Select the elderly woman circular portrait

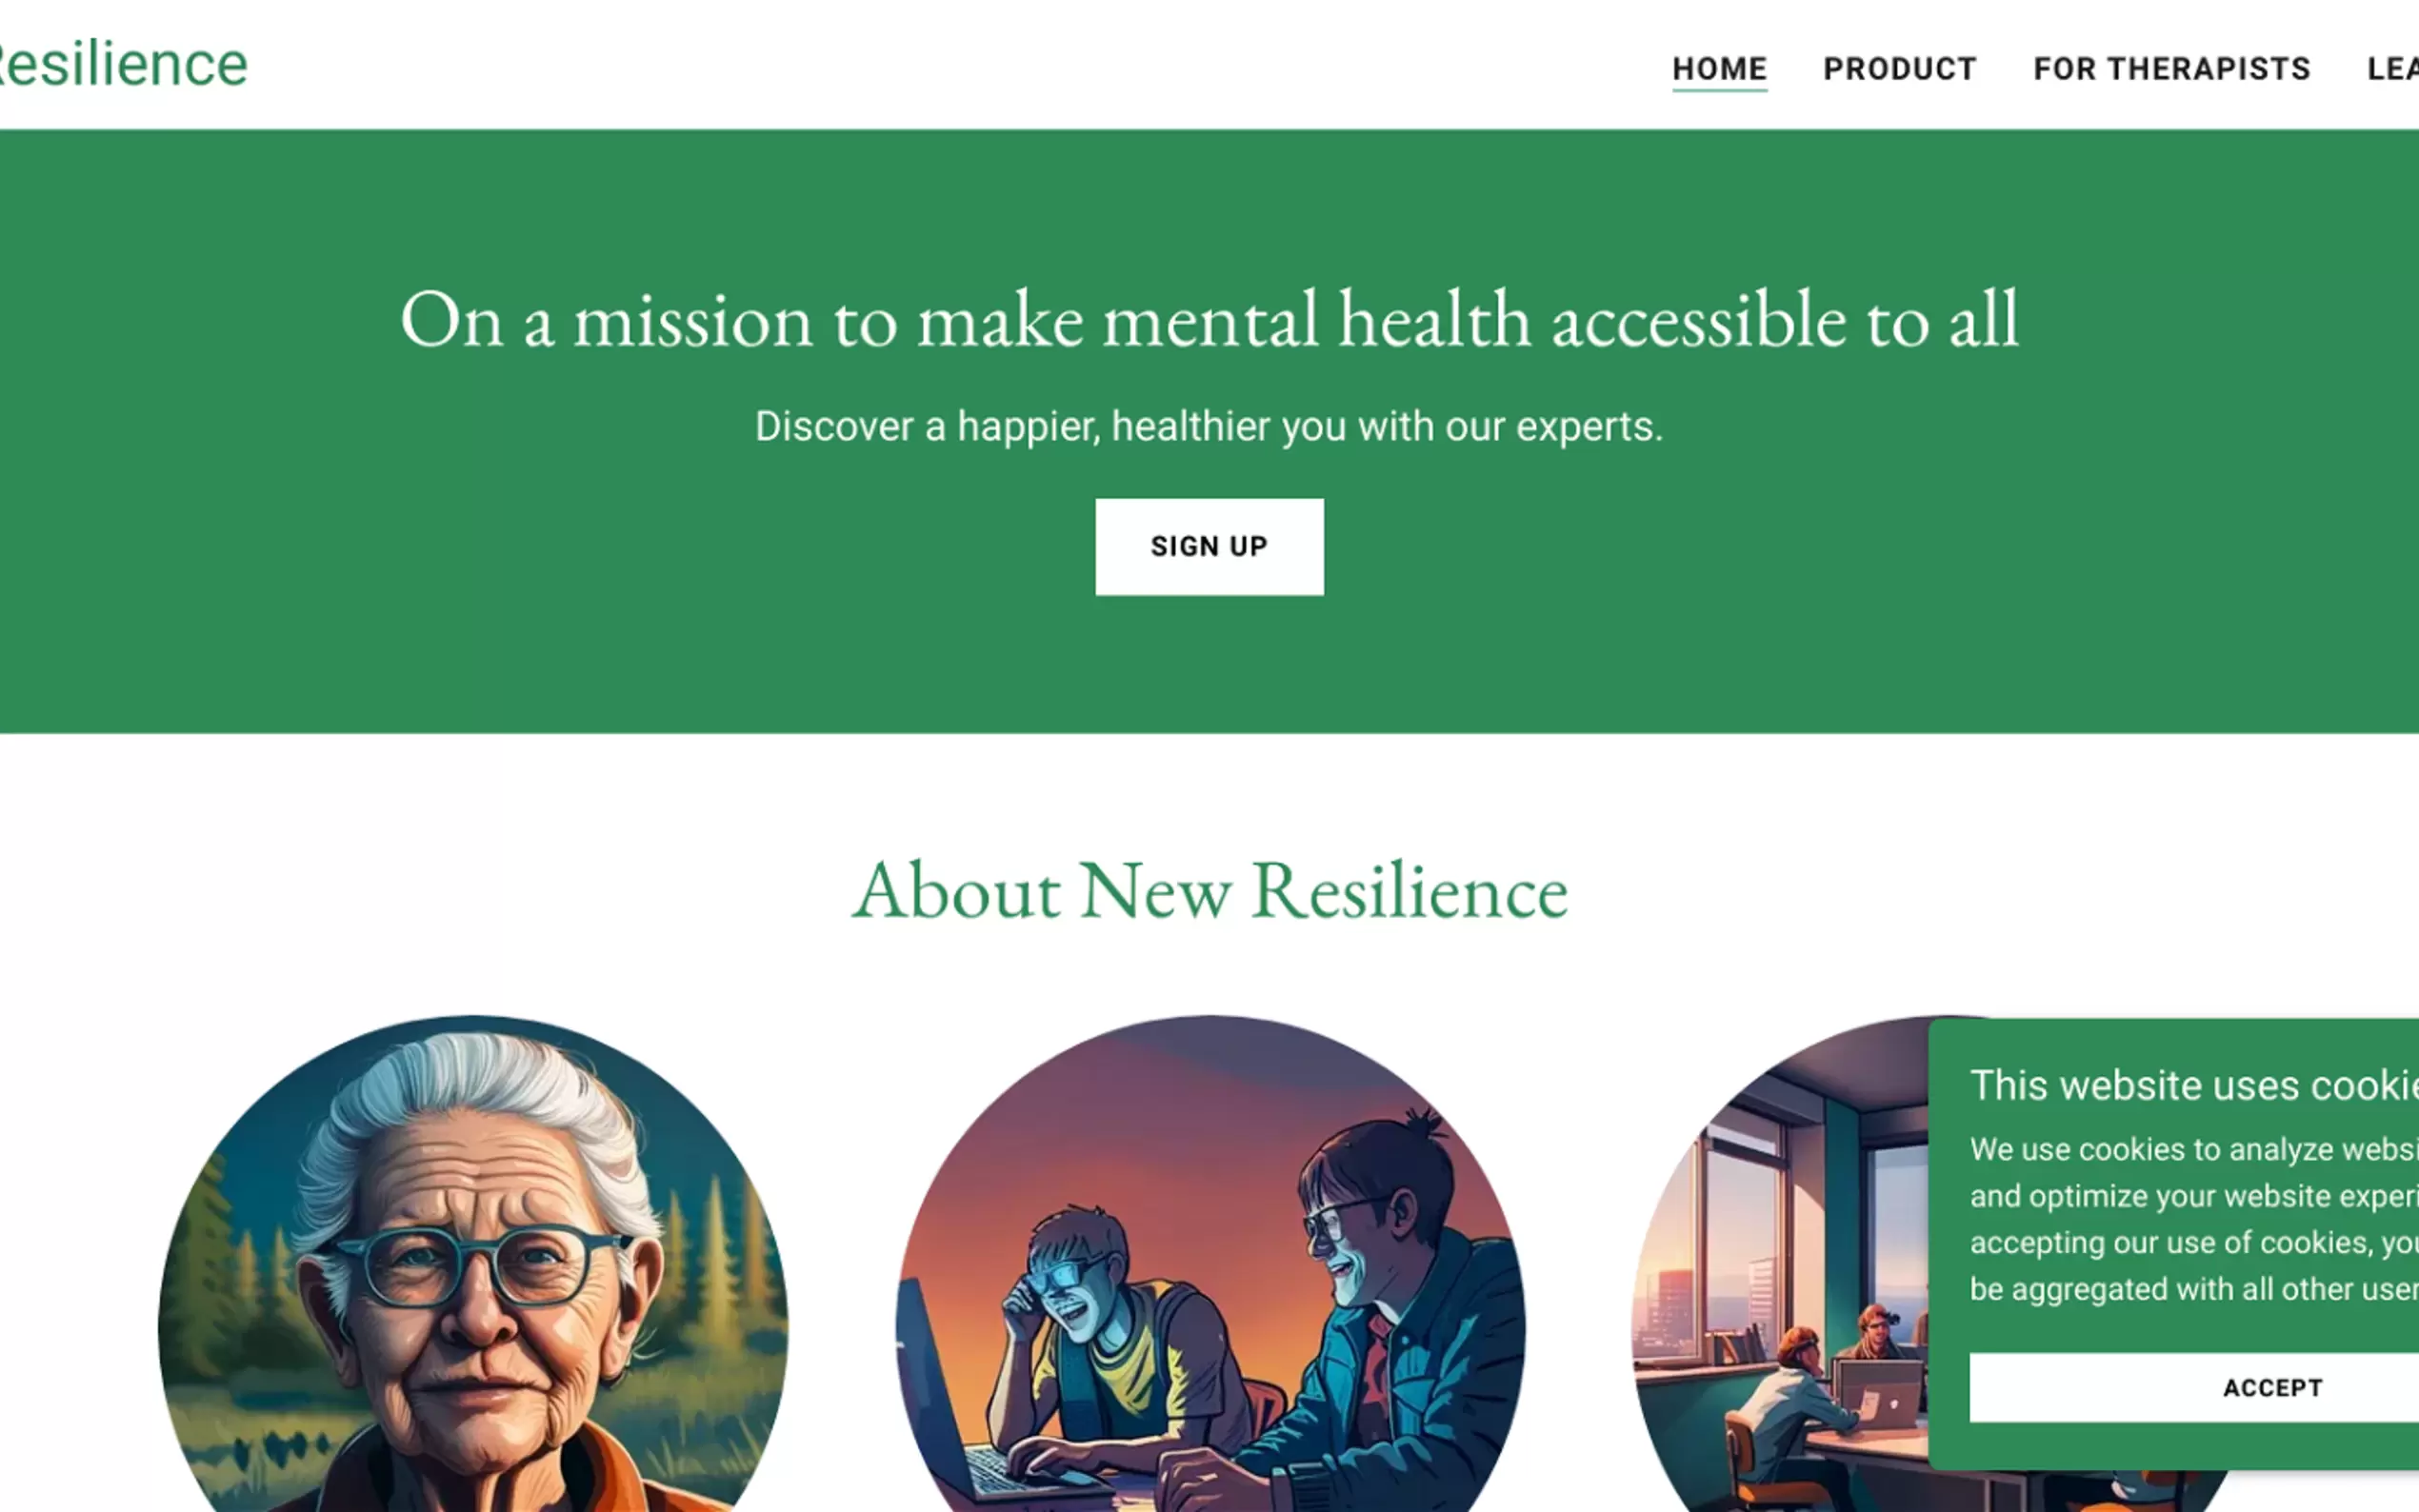click(x=473, y=1265)
